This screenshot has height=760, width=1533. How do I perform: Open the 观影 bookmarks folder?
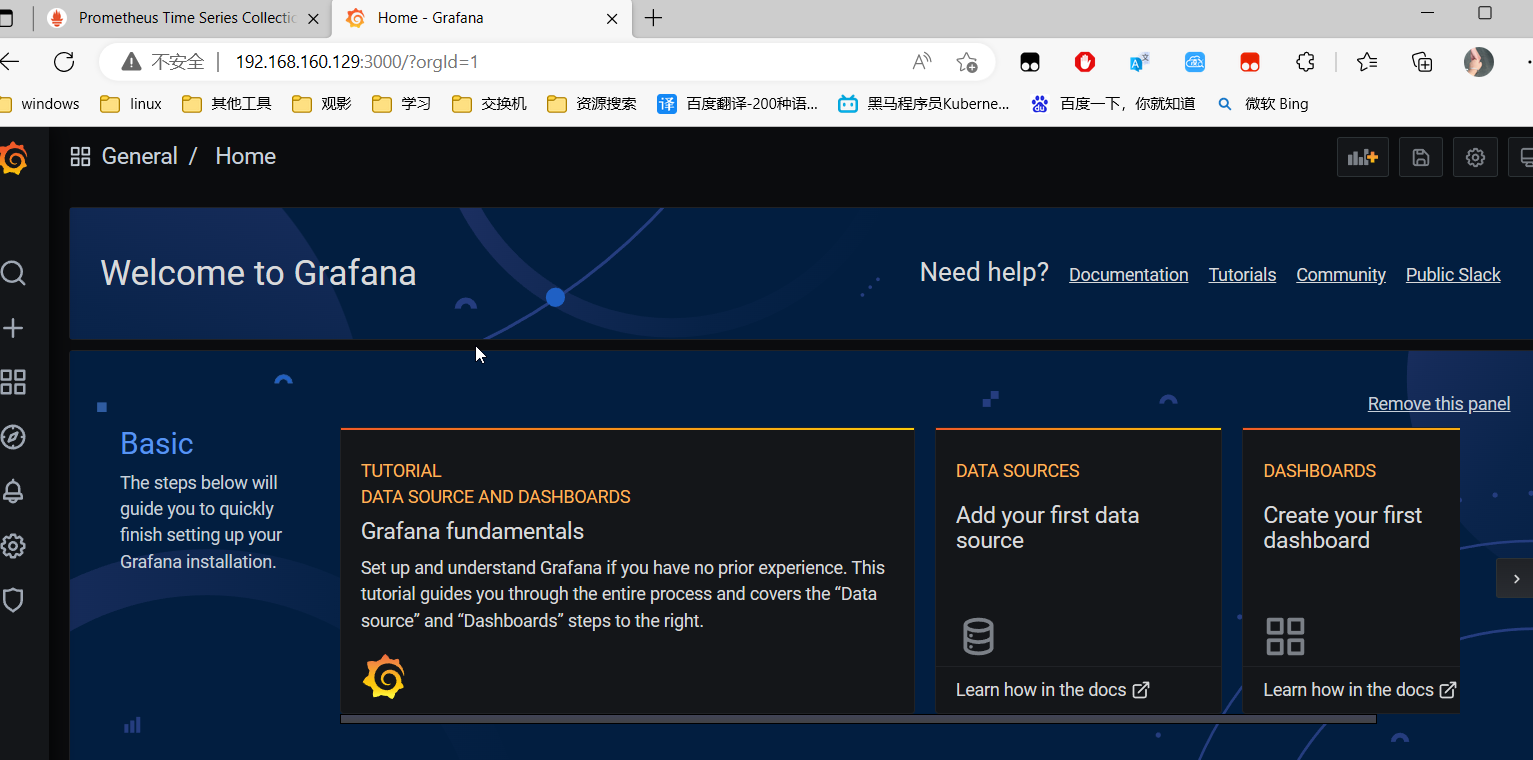pyautogui.click(x=321, y=104)
